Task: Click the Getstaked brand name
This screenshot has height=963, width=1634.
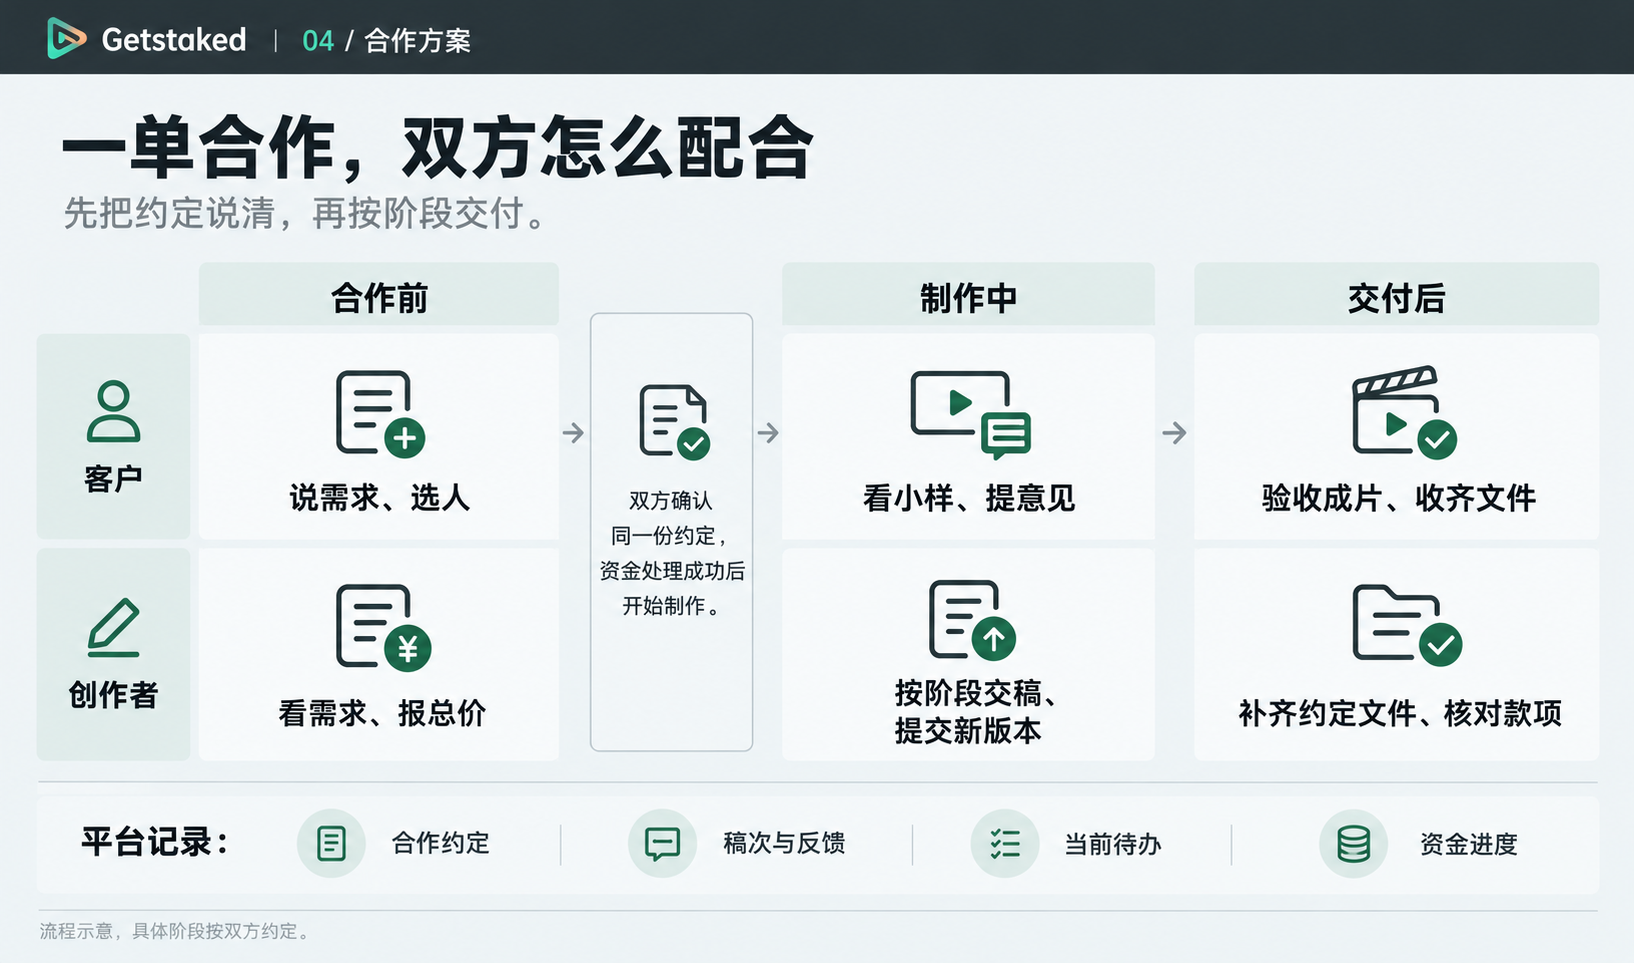Action: 174,40
